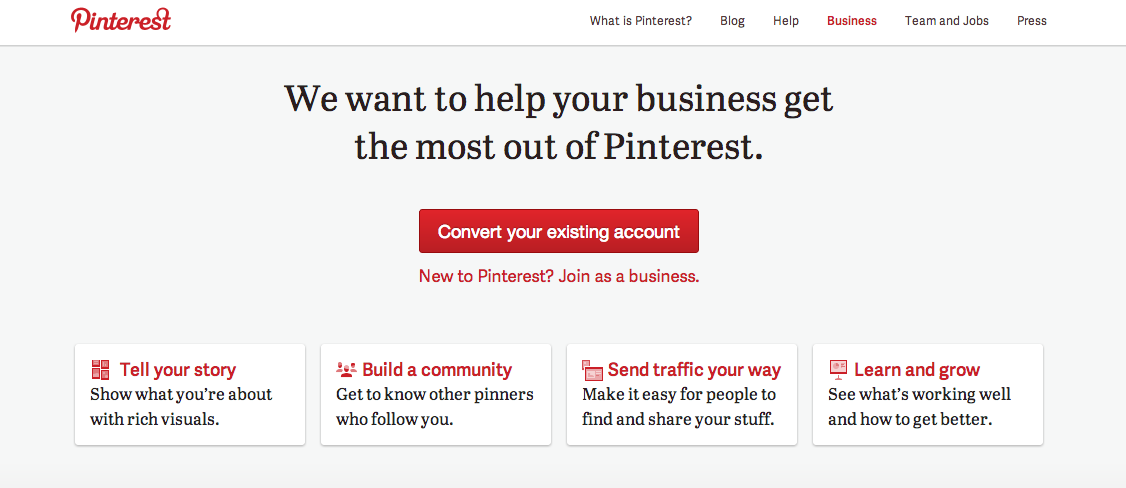Open Team and Jobs page
Image resolution: width=1126 pixels, height=488 pixels.
[946, 21]
